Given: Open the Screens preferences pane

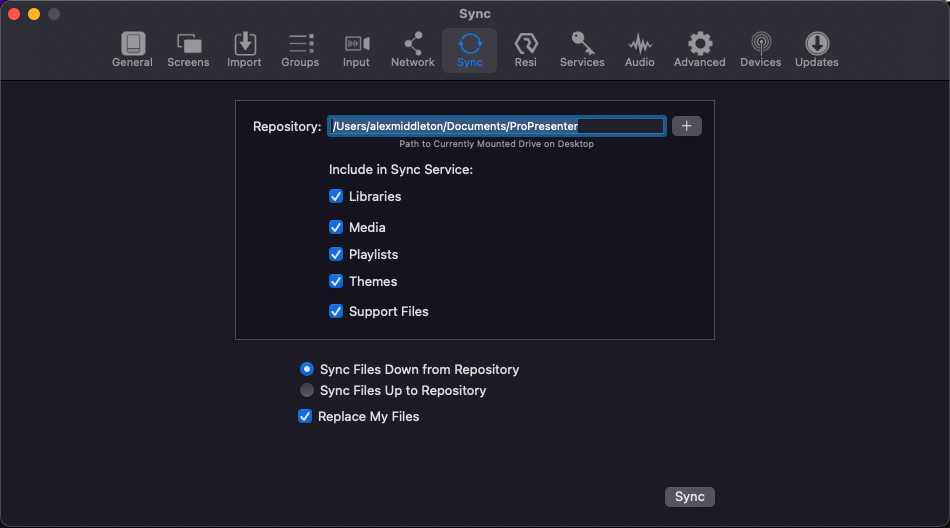Looking at the screenshot, I should (188, 50).
